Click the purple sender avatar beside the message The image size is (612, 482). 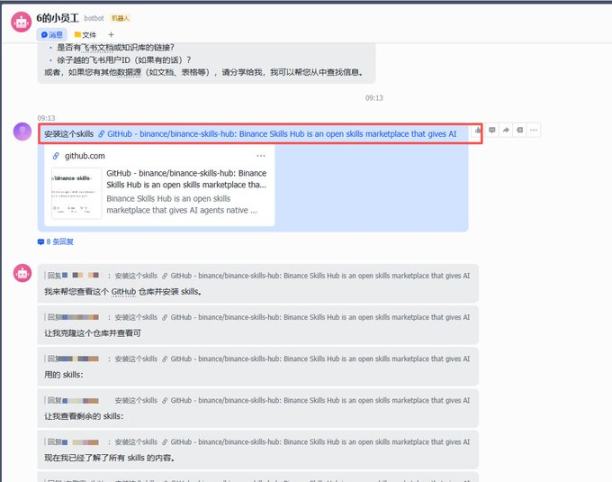(21, 132)
